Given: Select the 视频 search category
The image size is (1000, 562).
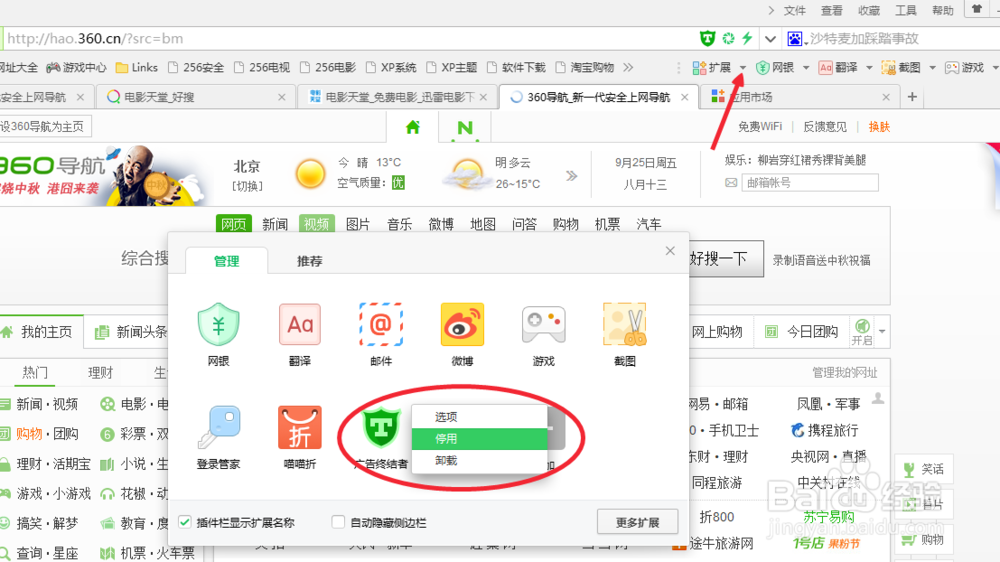Looking at the screenshot, I should tap(316, 224).
